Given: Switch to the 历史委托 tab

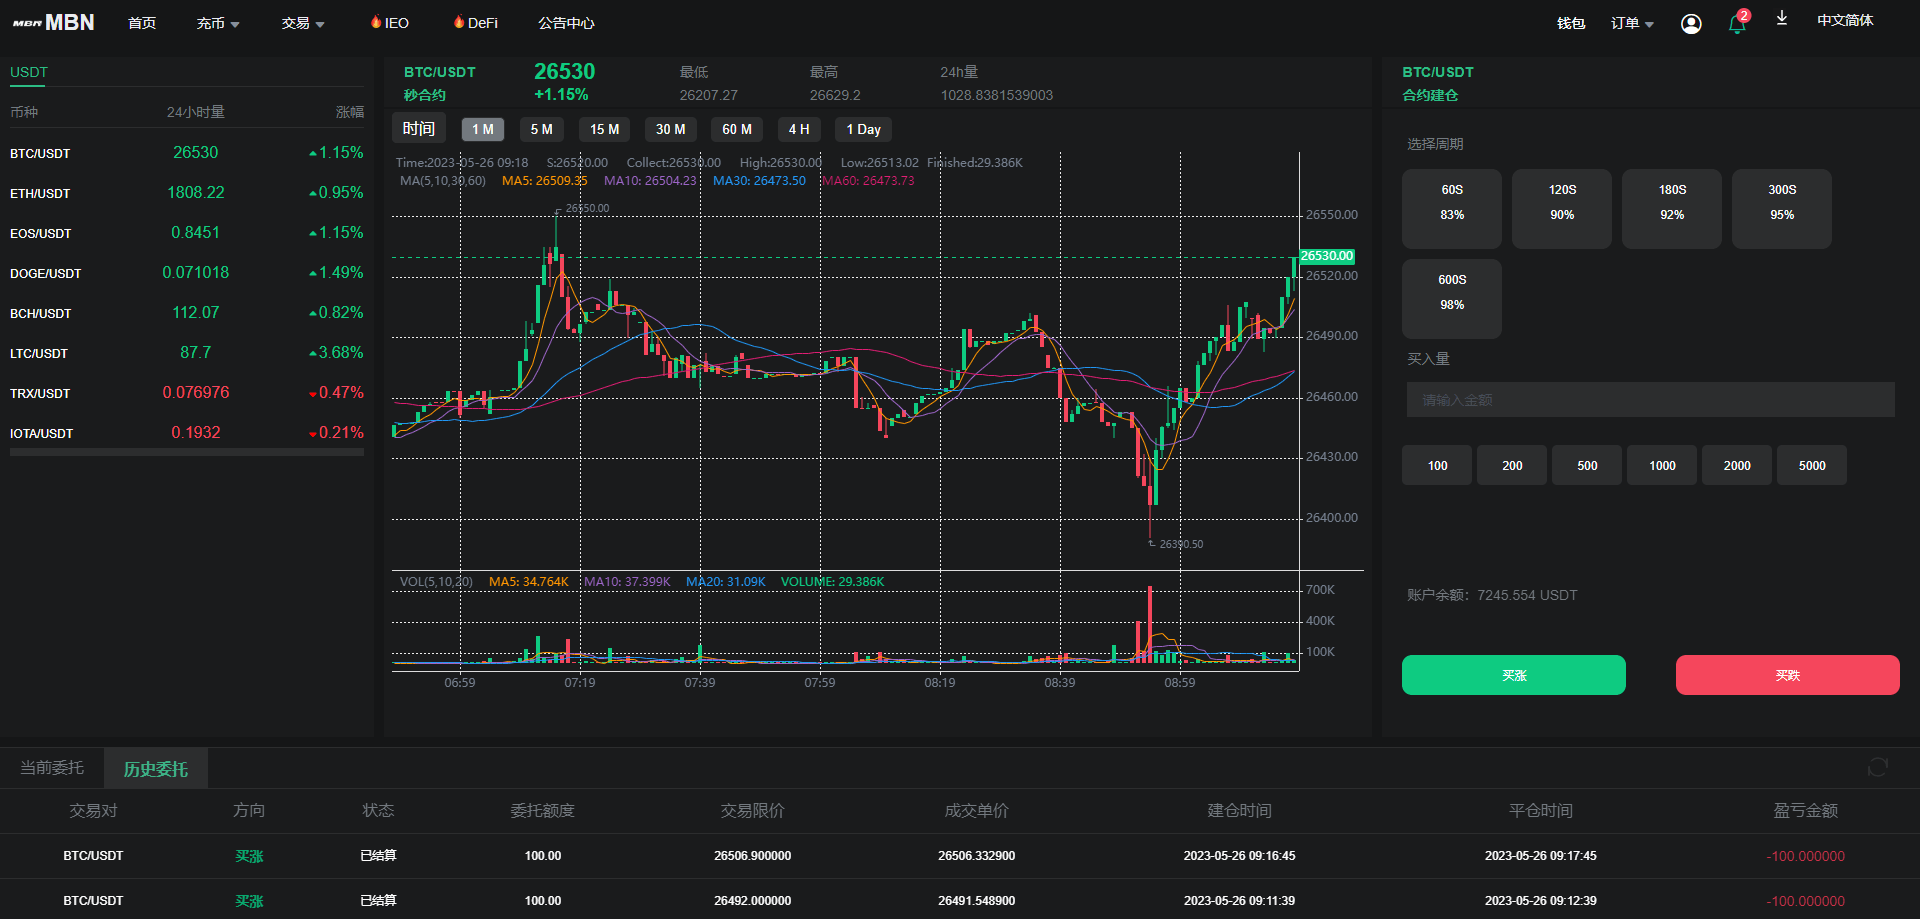Looking at the screenshot, I should coord(155,768).
